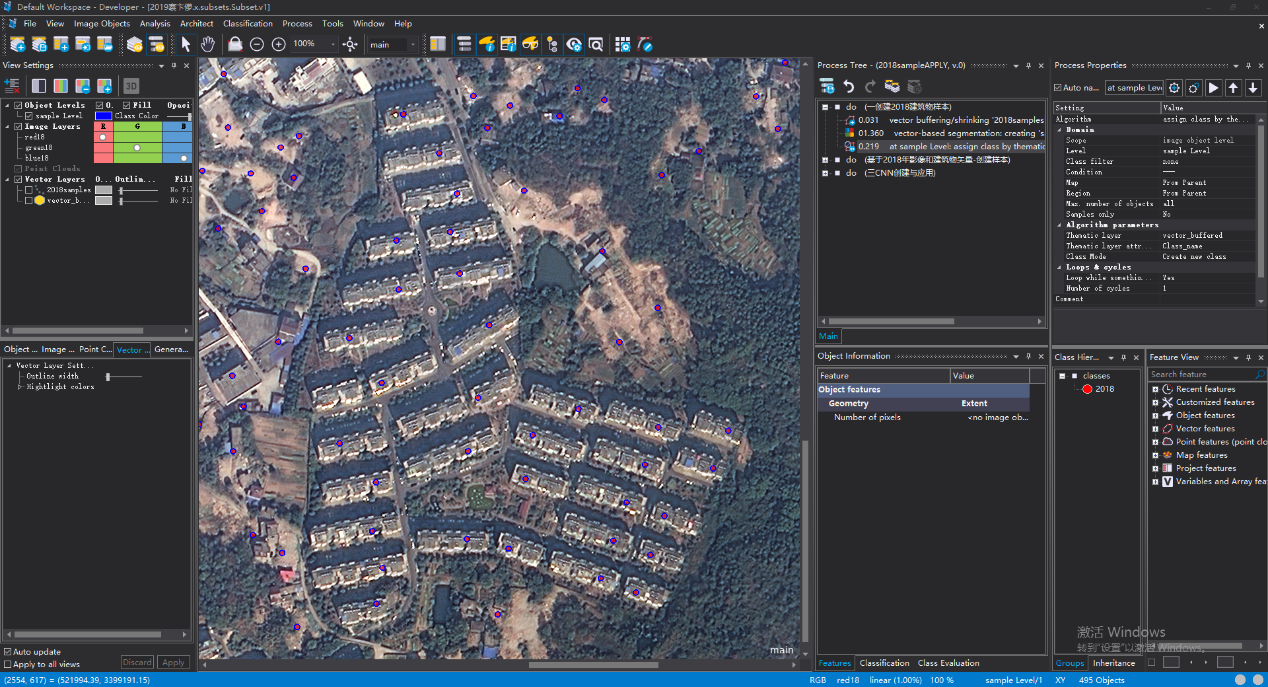Move process down with arrow icon
The width and height of the screenshot is (1268, 687).
tap(1253, 88)
